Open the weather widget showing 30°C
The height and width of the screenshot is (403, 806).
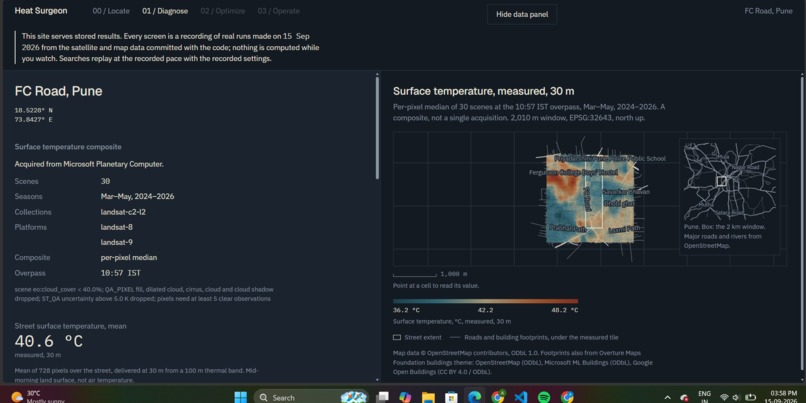[x=37, y=397]
